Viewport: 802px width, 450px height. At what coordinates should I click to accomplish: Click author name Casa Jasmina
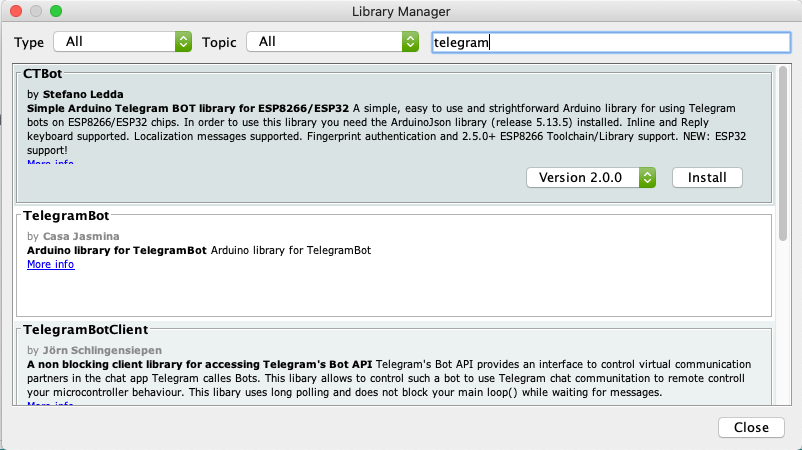[x=81, y=236]
